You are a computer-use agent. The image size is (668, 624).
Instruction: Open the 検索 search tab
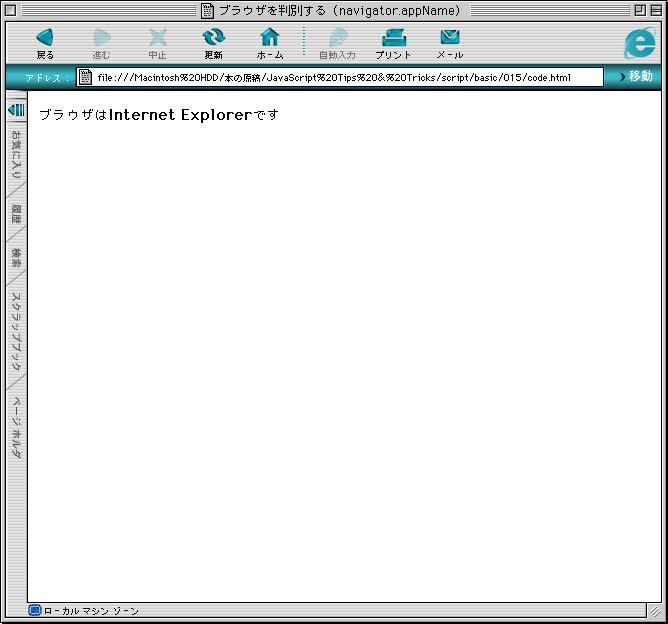point(16,258)
